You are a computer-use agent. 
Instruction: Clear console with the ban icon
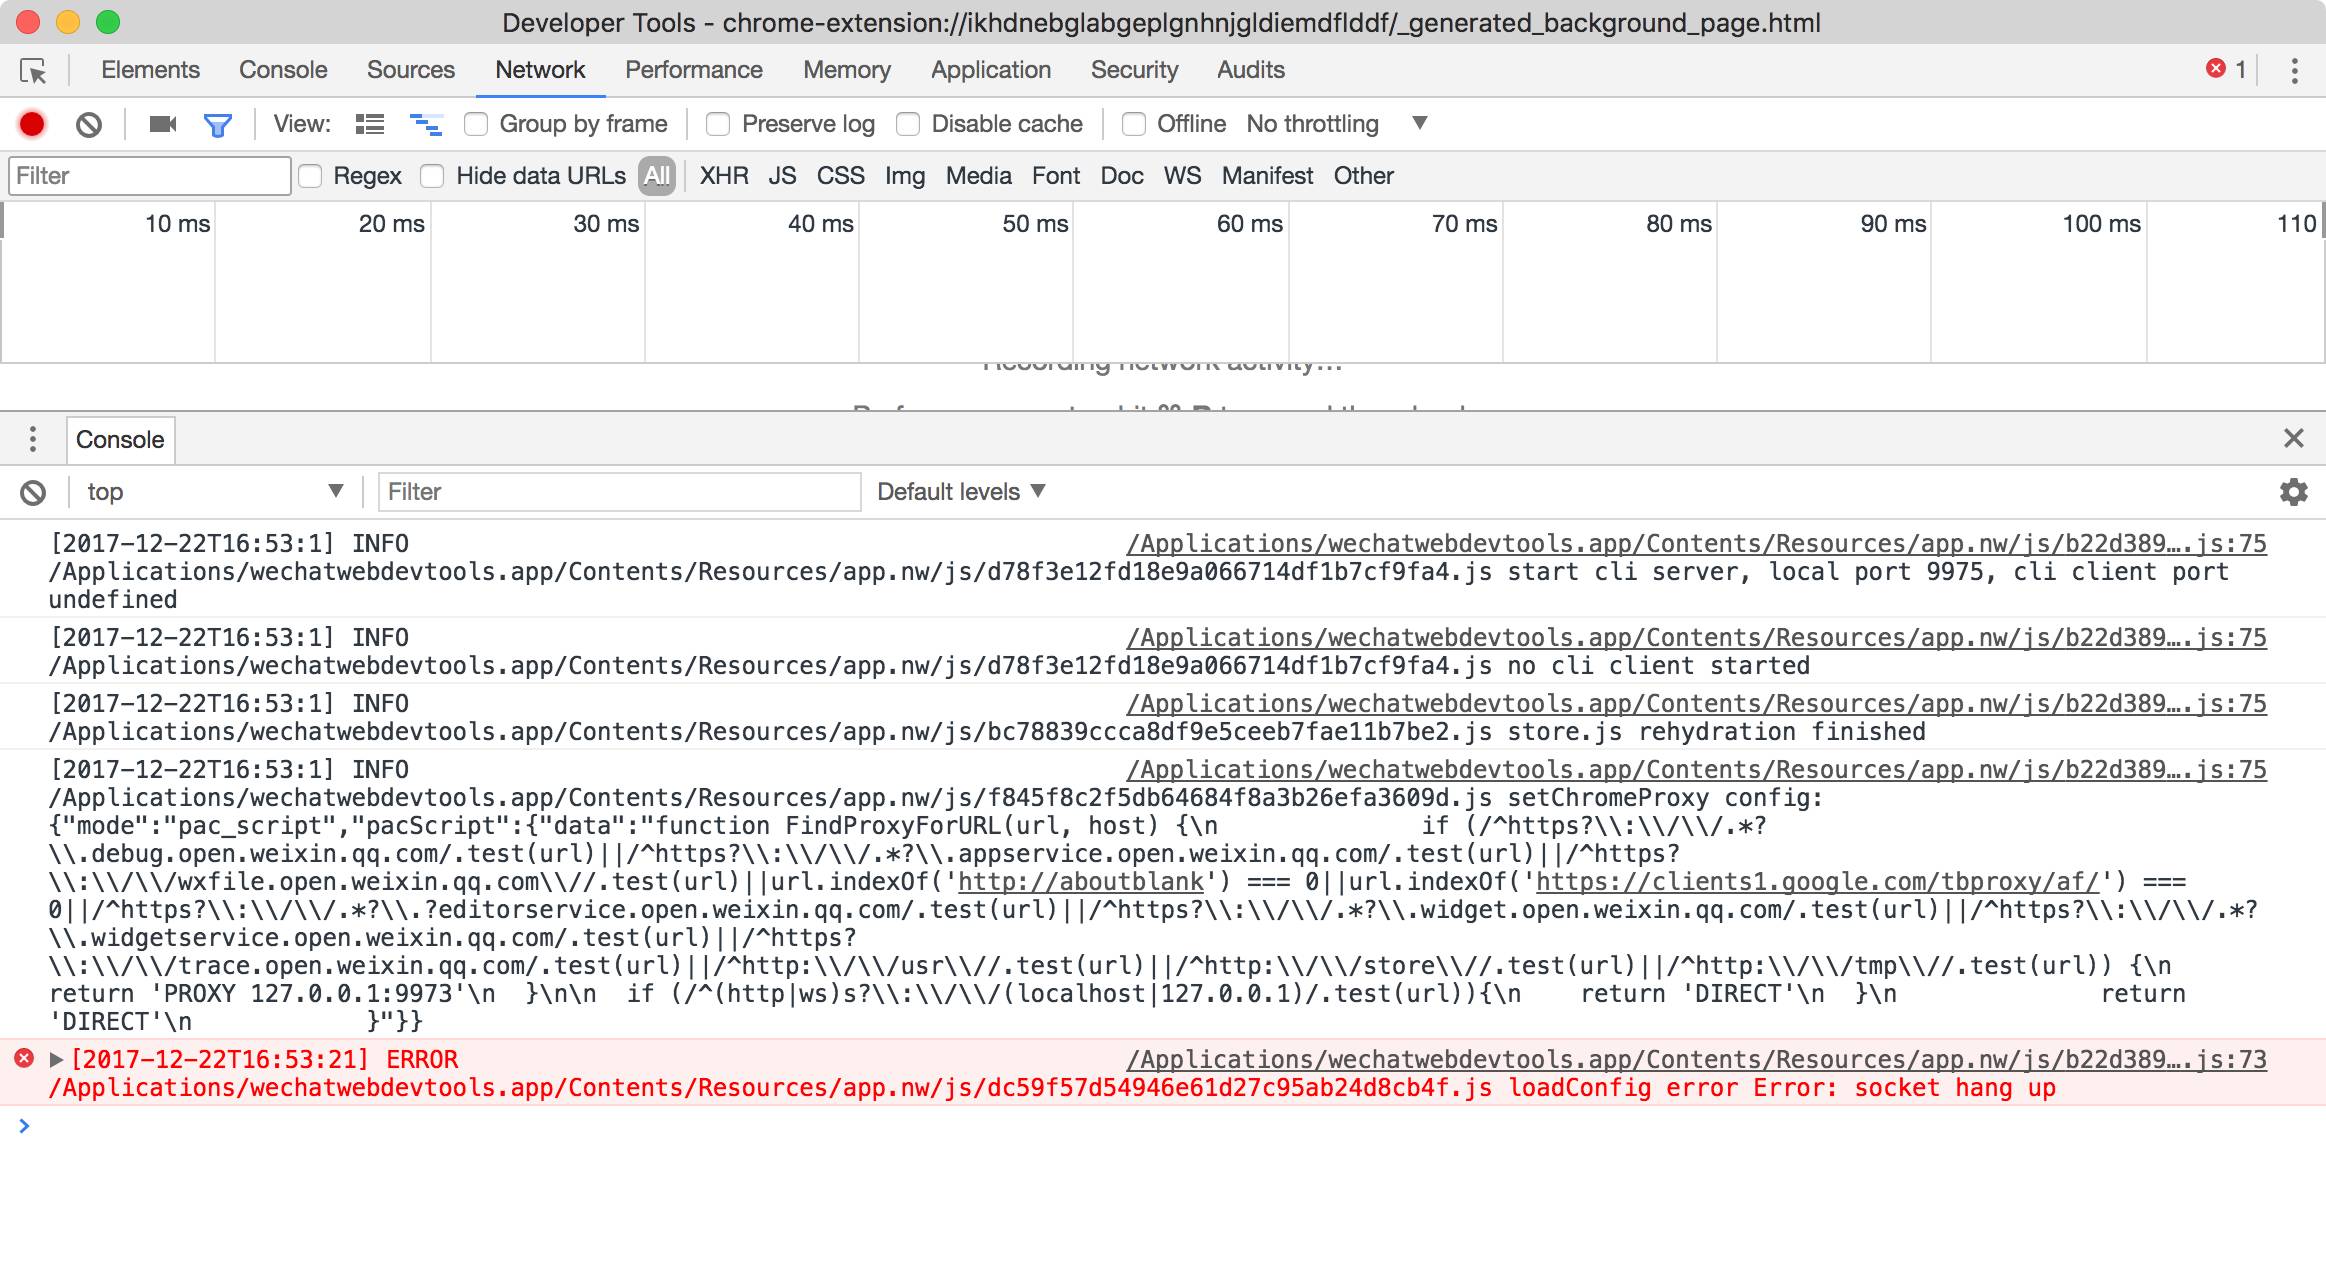33,492
